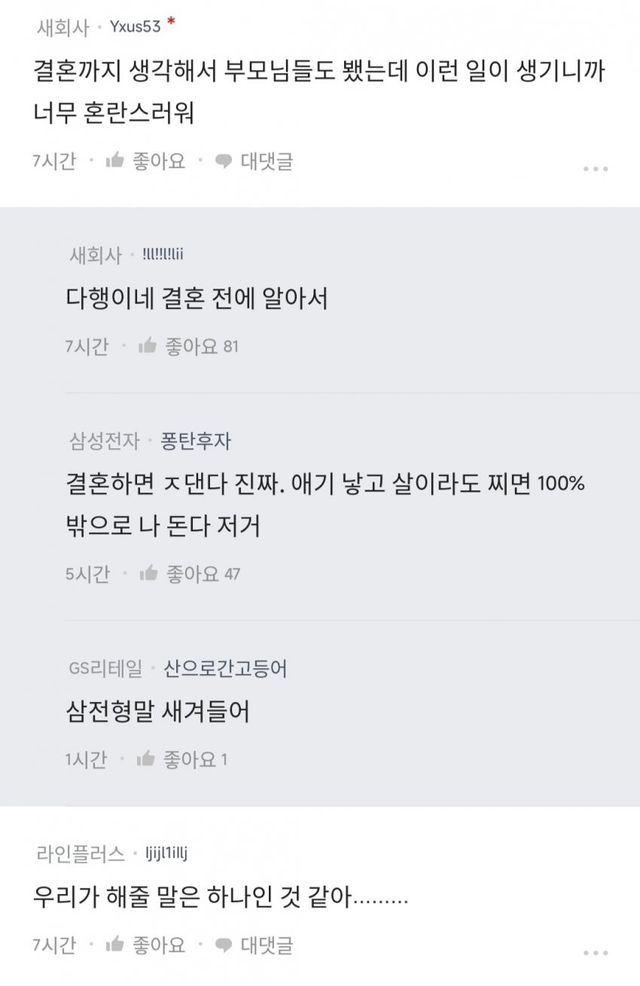Screen dimensions: 640x986
Task: Click the GS리테일 company label
Action: point(104,669)
